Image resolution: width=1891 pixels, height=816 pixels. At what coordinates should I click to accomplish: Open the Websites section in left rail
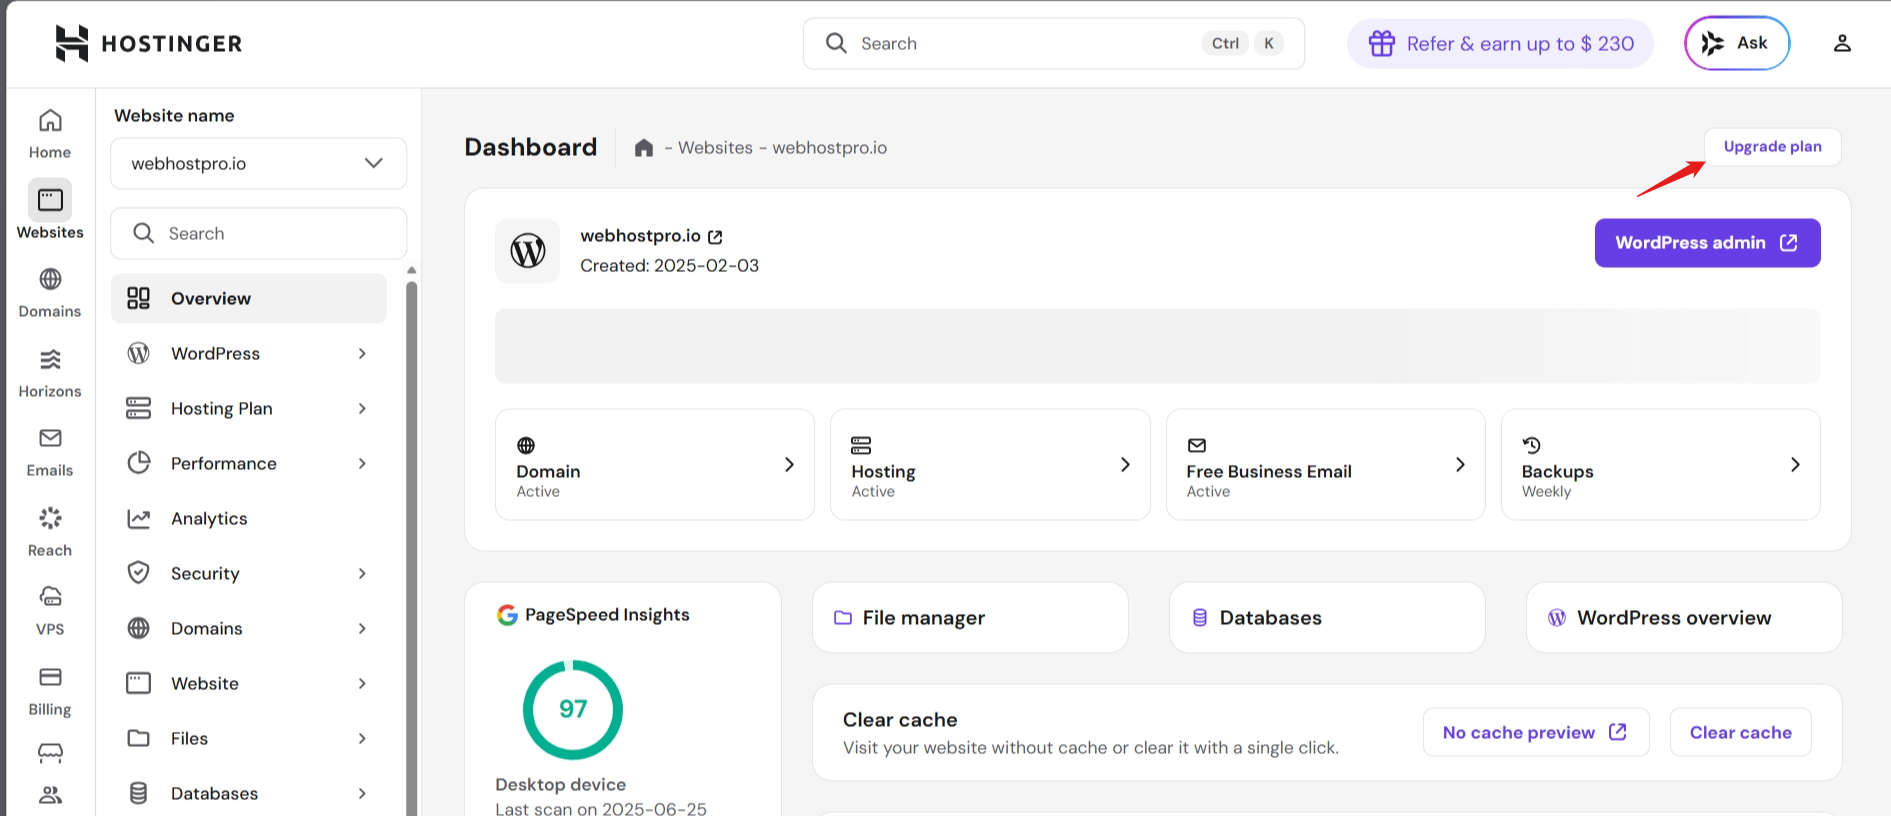tap(50, 211)
